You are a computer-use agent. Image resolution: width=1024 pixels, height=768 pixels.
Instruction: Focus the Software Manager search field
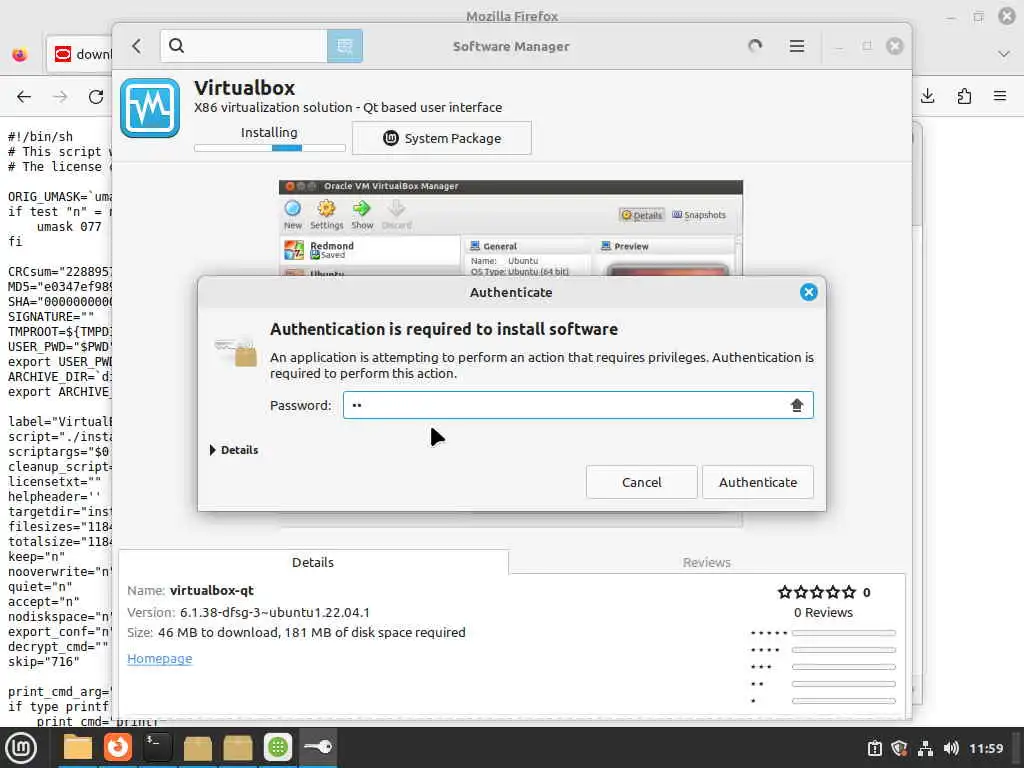tap(244, 46)
